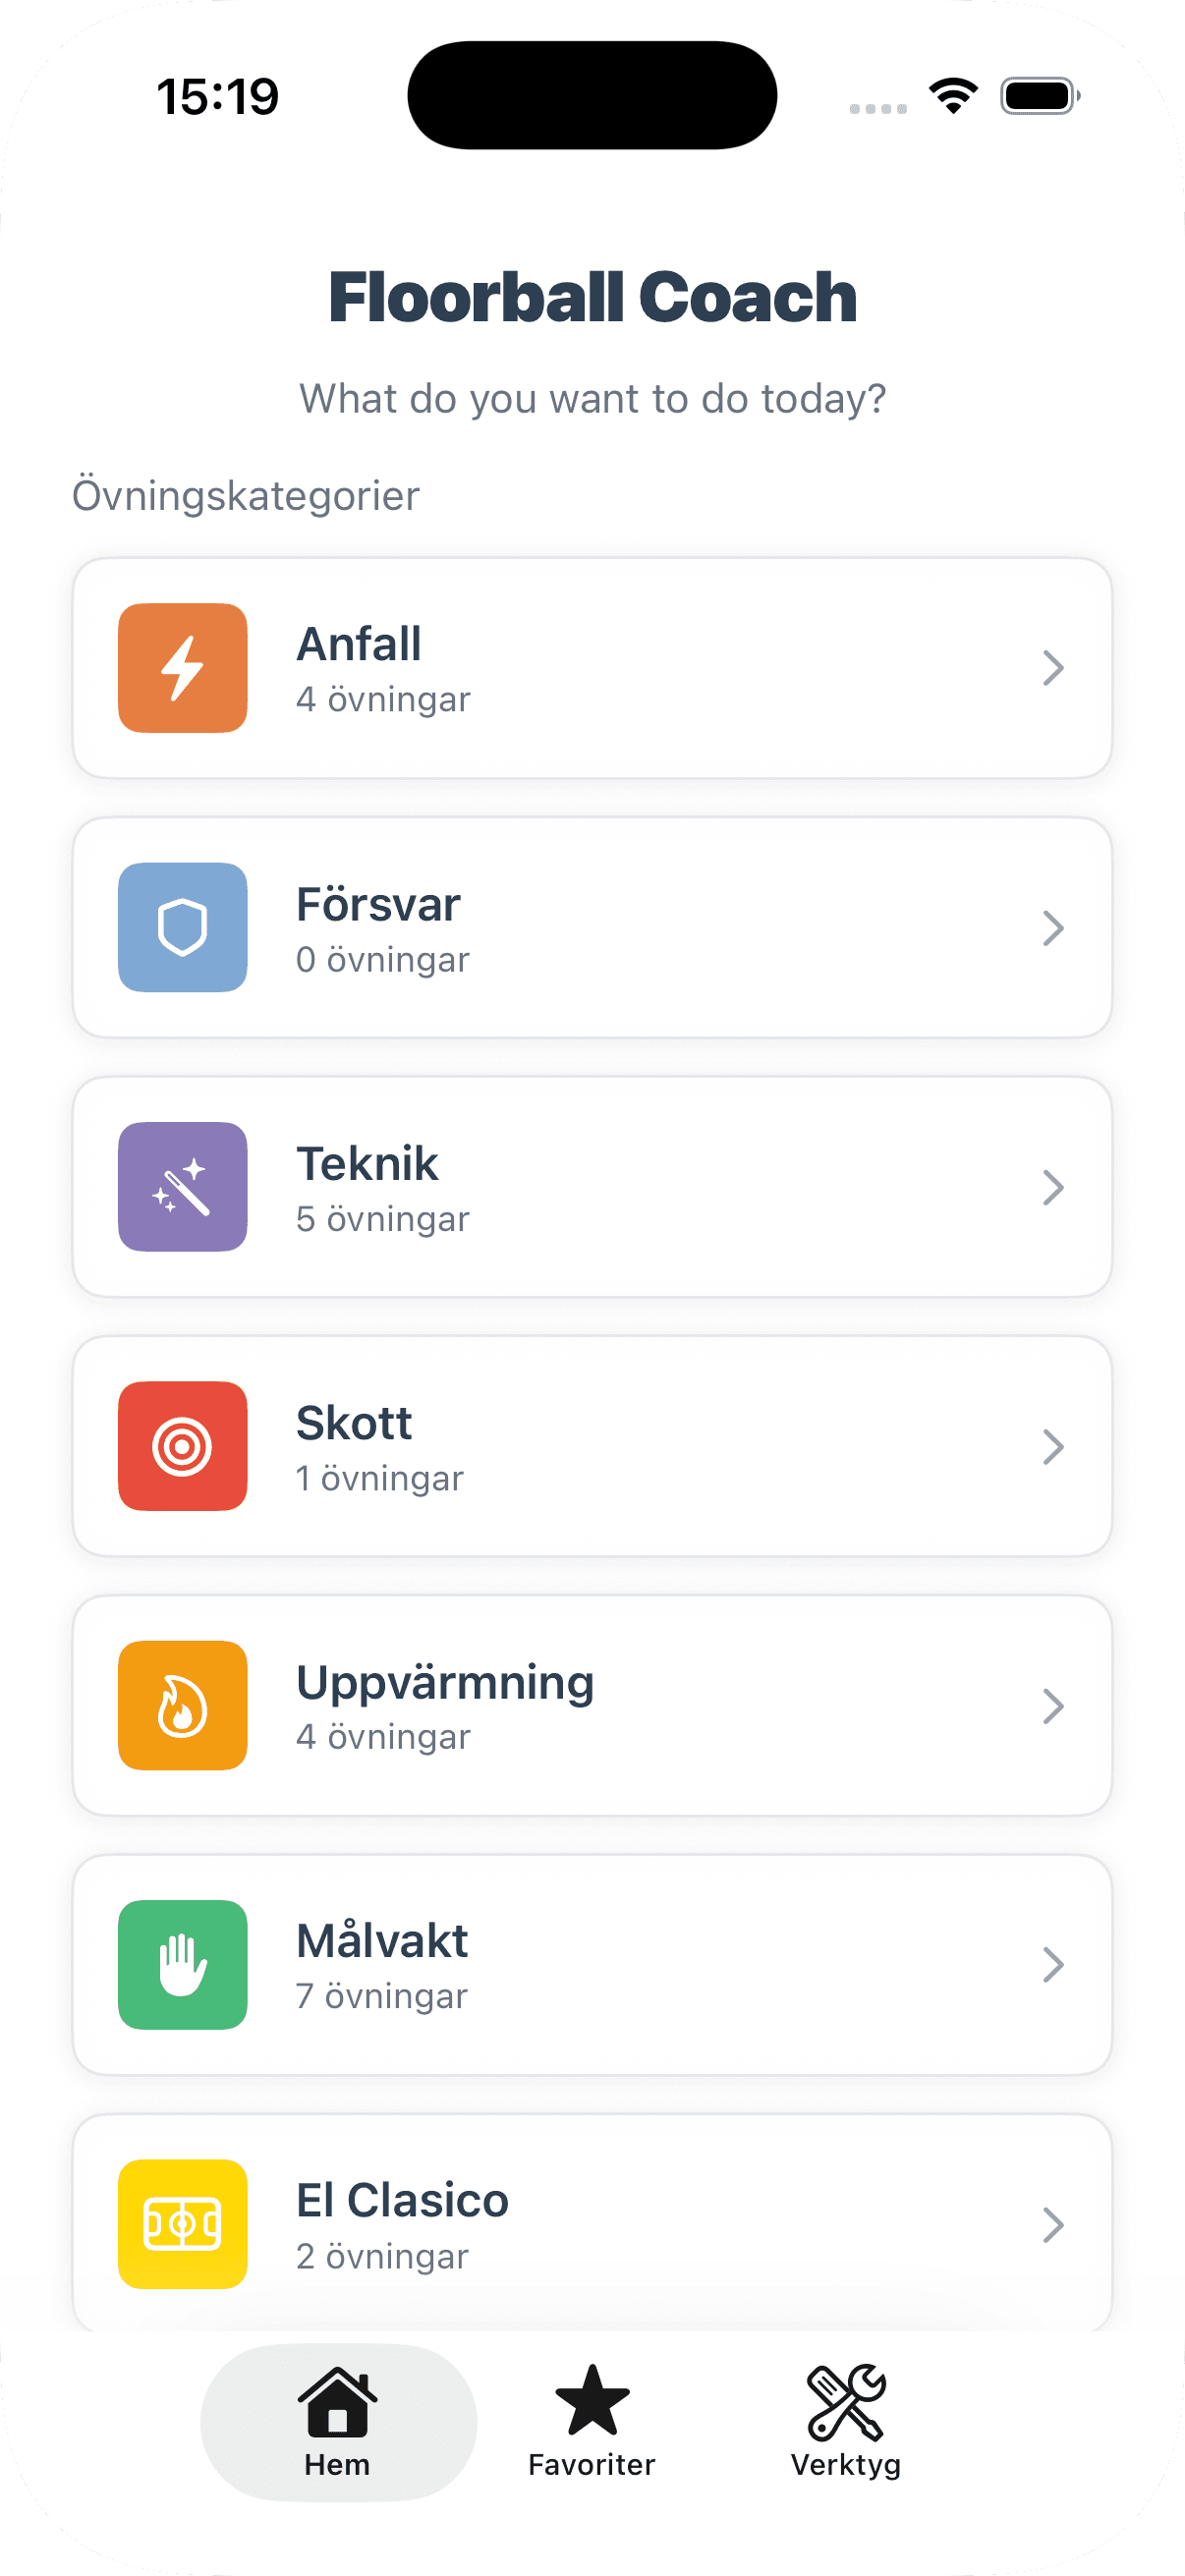Tap the purple magic wand Teknik icon
The height and width of the screenshot is (2576, 1185).
pos(182,1187)
